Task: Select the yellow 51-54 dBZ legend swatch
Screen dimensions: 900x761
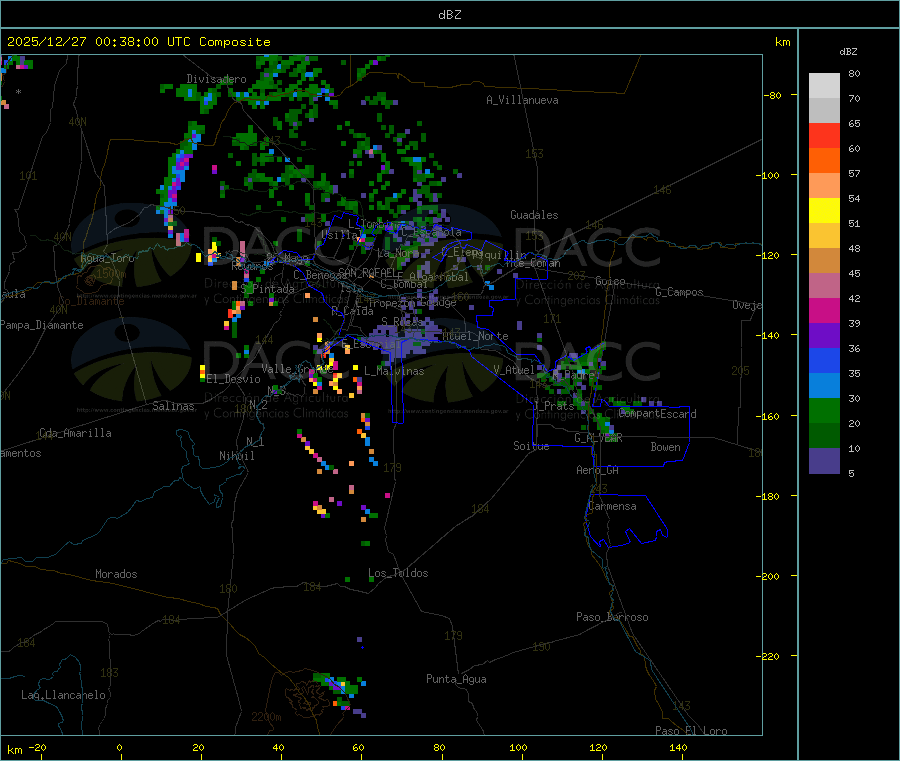Action: [x=824, y=211]
